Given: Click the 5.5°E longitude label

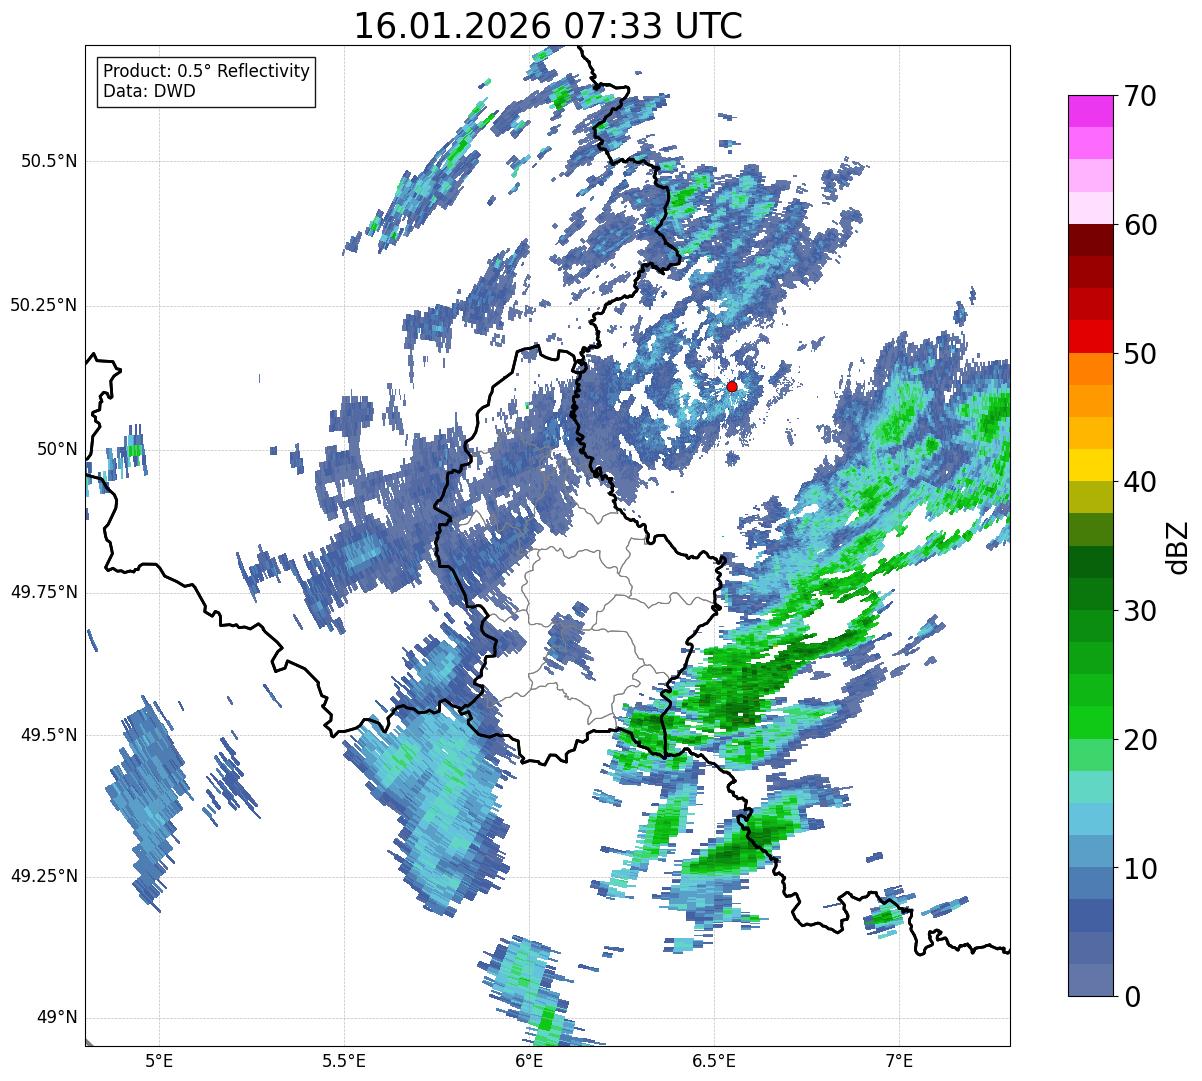Looking at the screenshot, I should point(344,1060).
